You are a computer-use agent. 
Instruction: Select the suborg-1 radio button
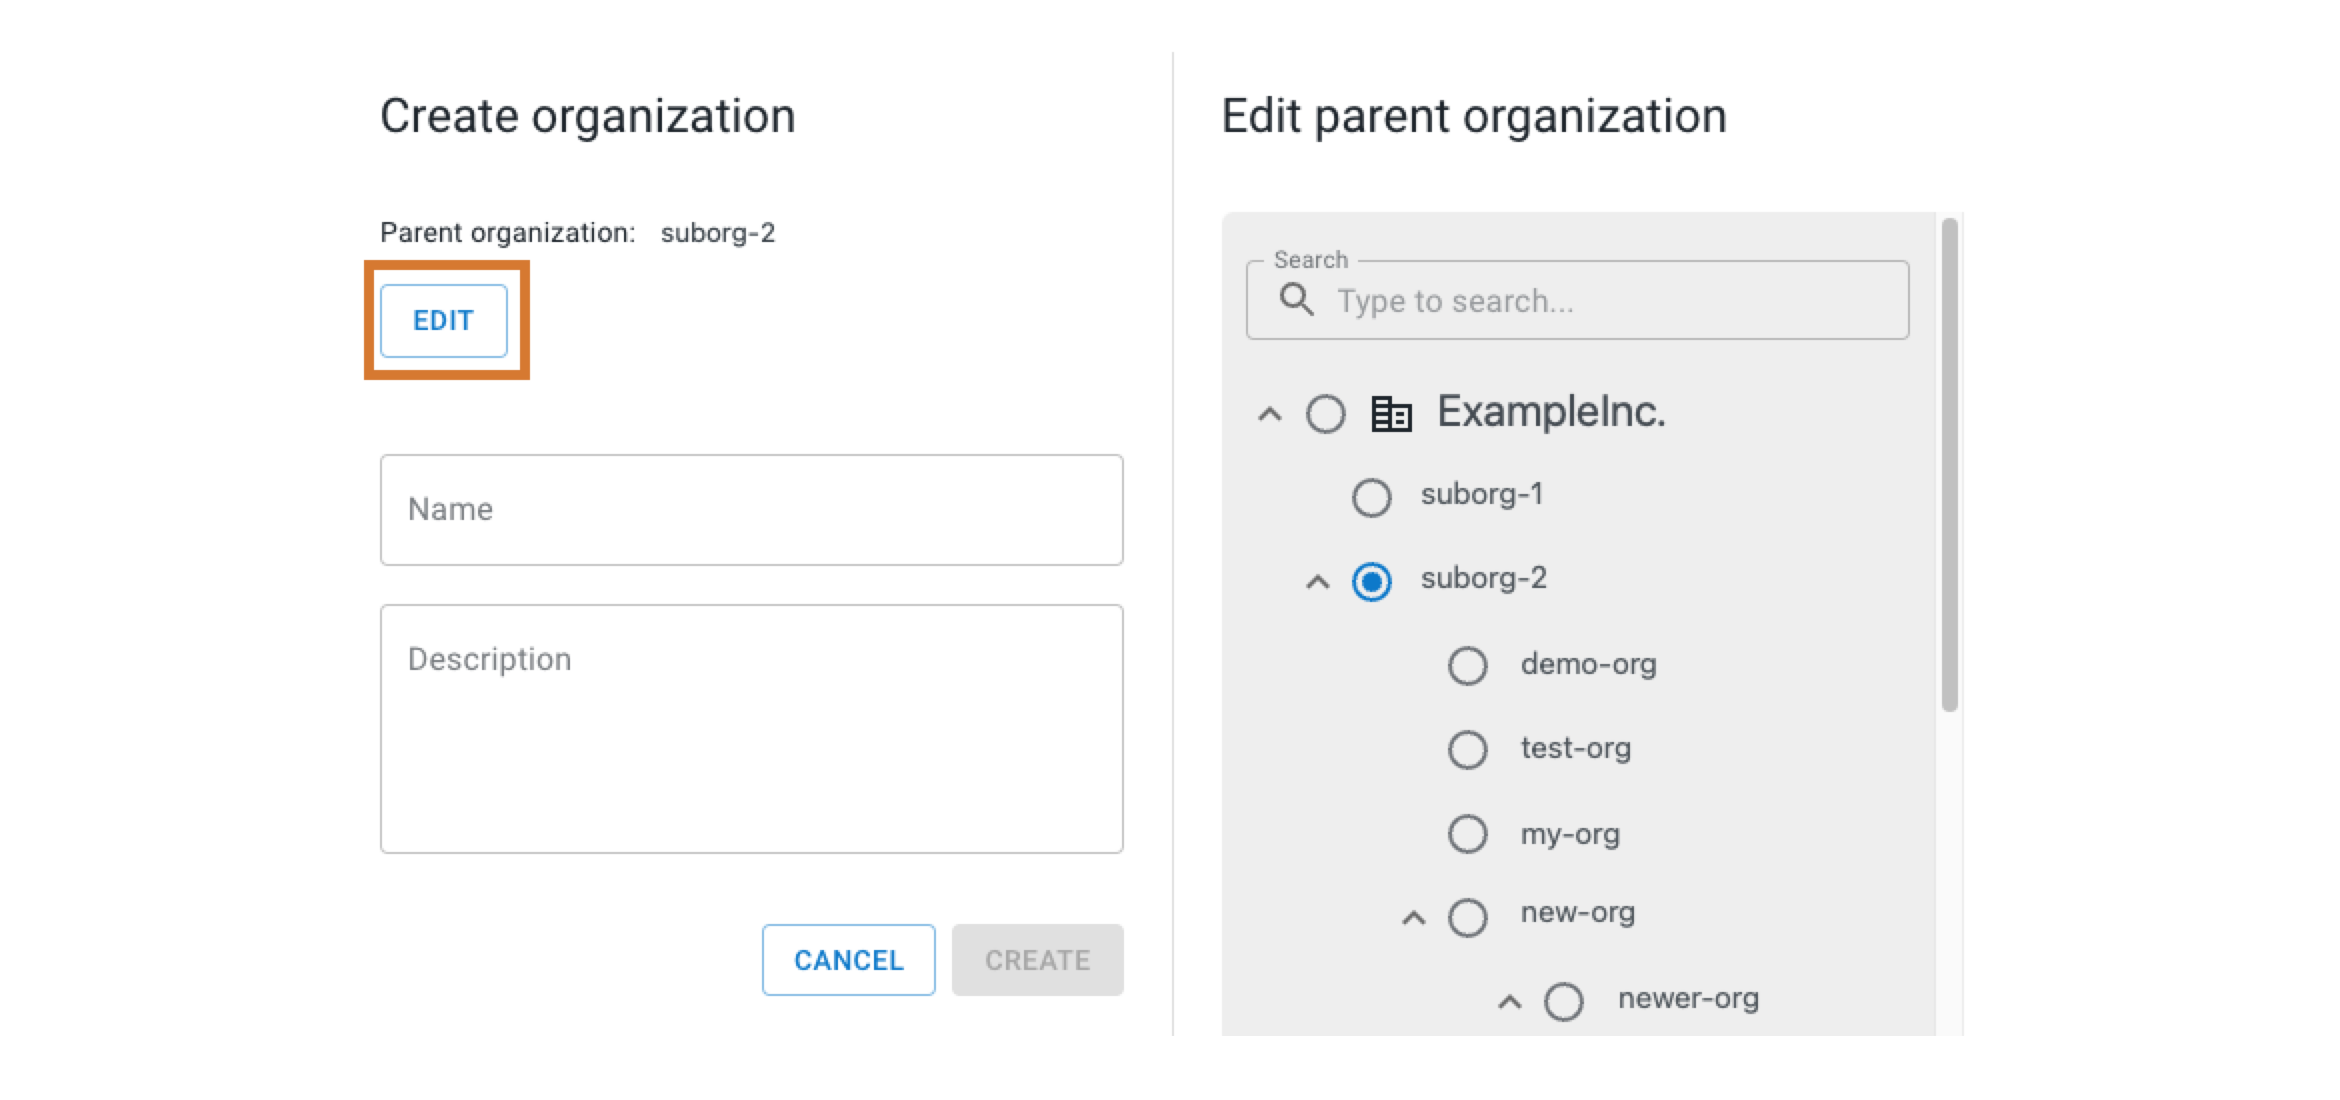[1371, 495]
